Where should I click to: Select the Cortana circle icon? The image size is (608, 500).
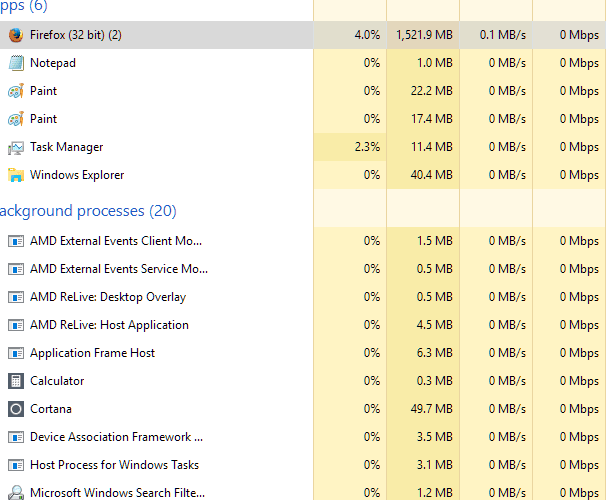tap(16, 409)
